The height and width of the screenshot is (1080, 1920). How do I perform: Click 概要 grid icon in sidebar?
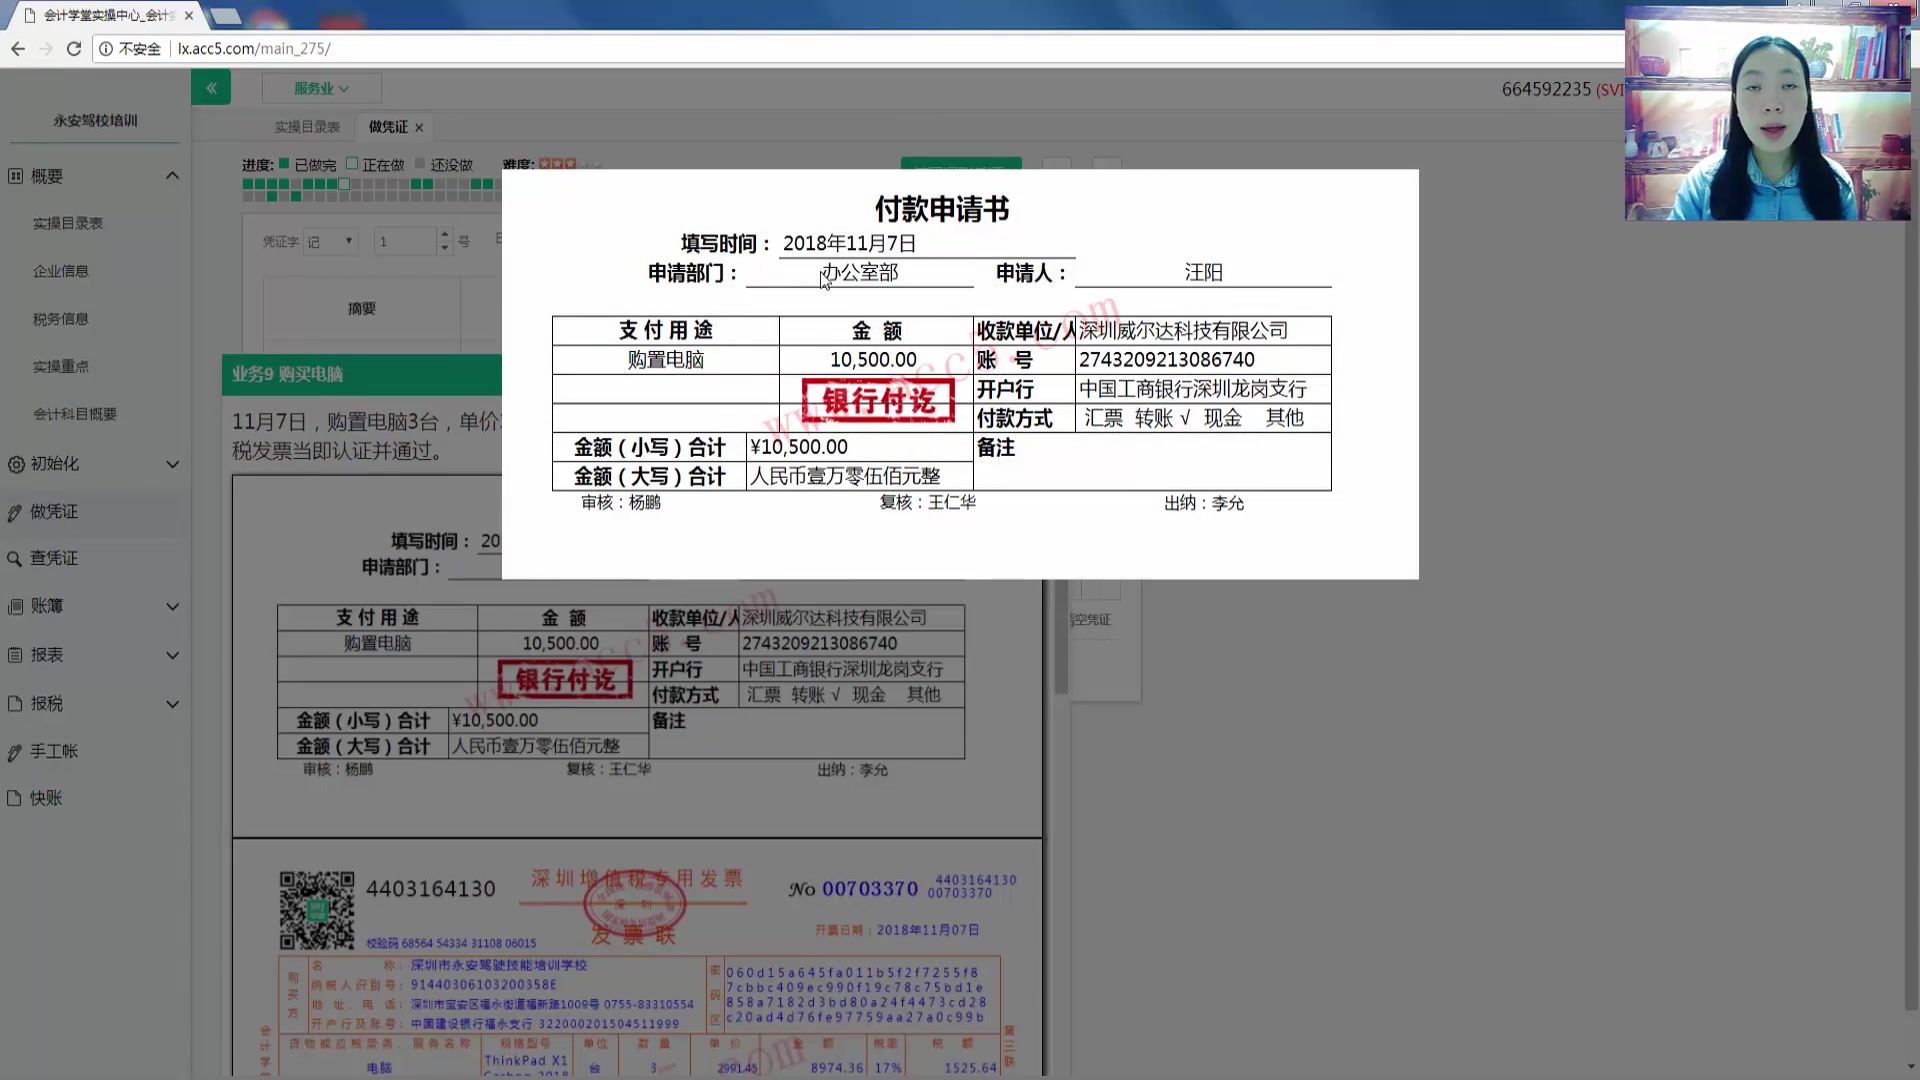[x=15, y=176]
